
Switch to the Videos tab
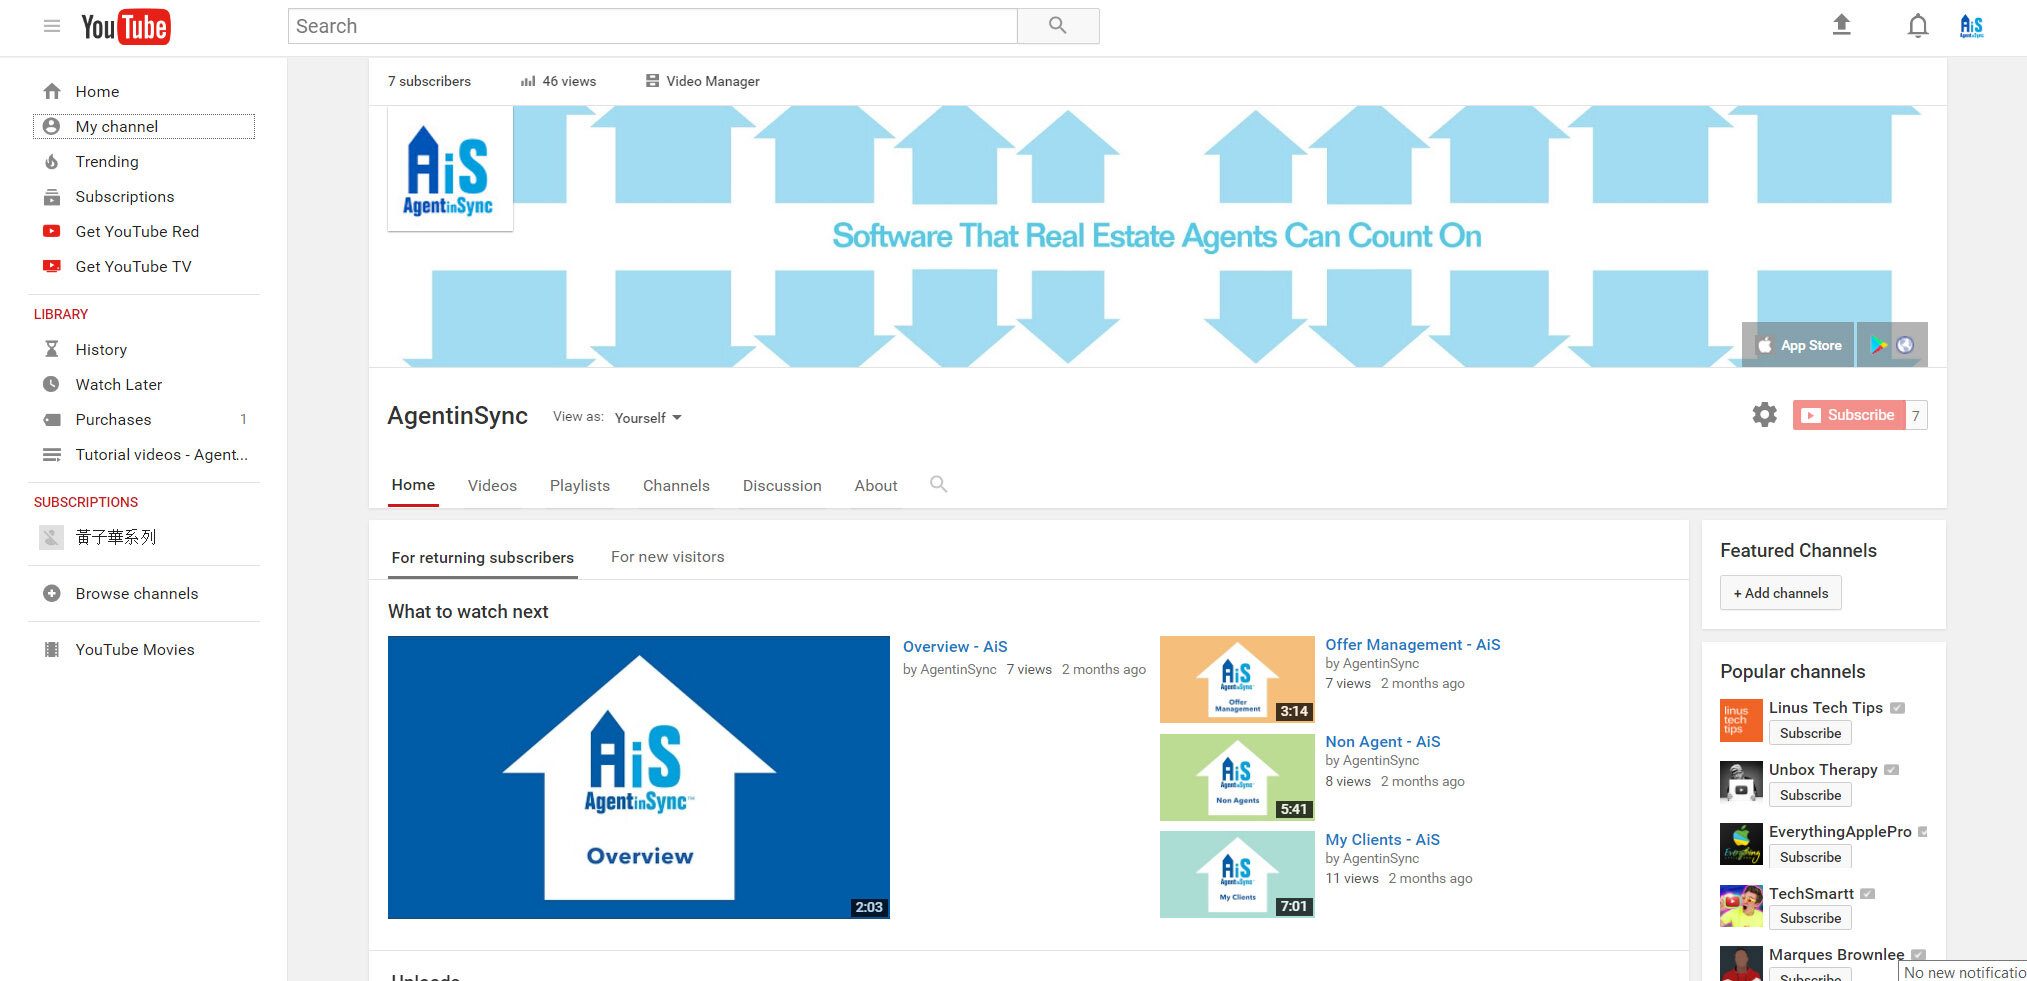[492, 486]
